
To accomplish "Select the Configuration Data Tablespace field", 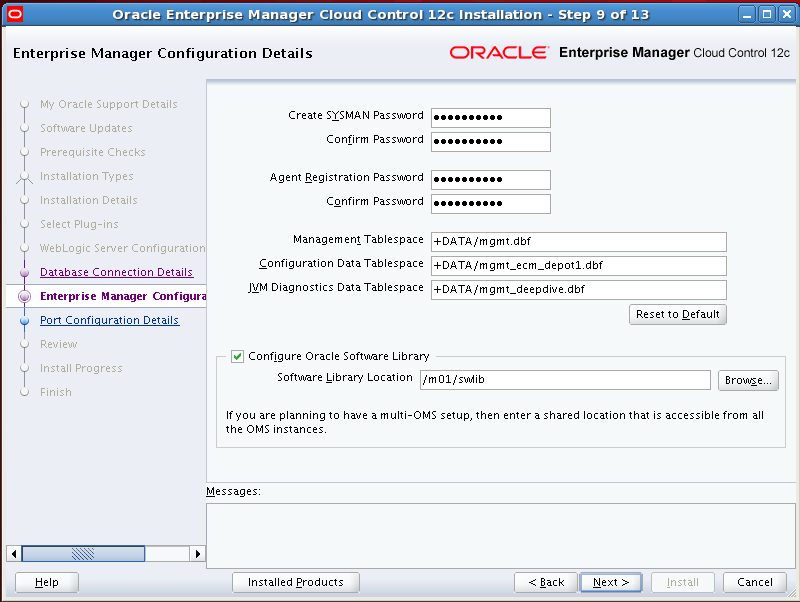I will [579, 265].
